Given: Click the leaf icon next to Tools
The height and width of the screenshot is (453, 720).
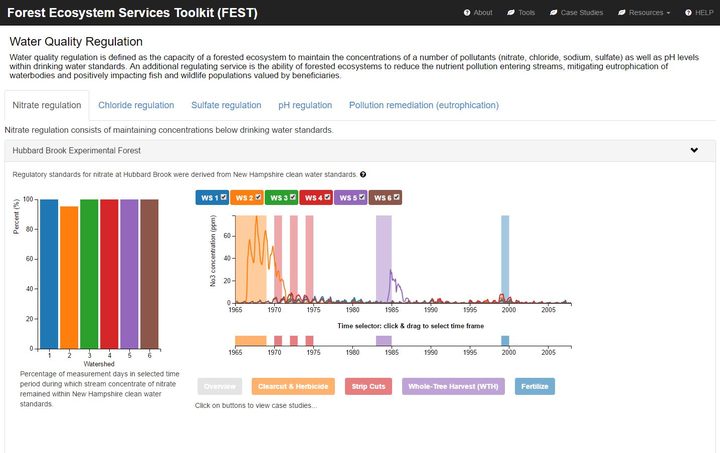Looking at the screenshot, I should tap(511, 13).
